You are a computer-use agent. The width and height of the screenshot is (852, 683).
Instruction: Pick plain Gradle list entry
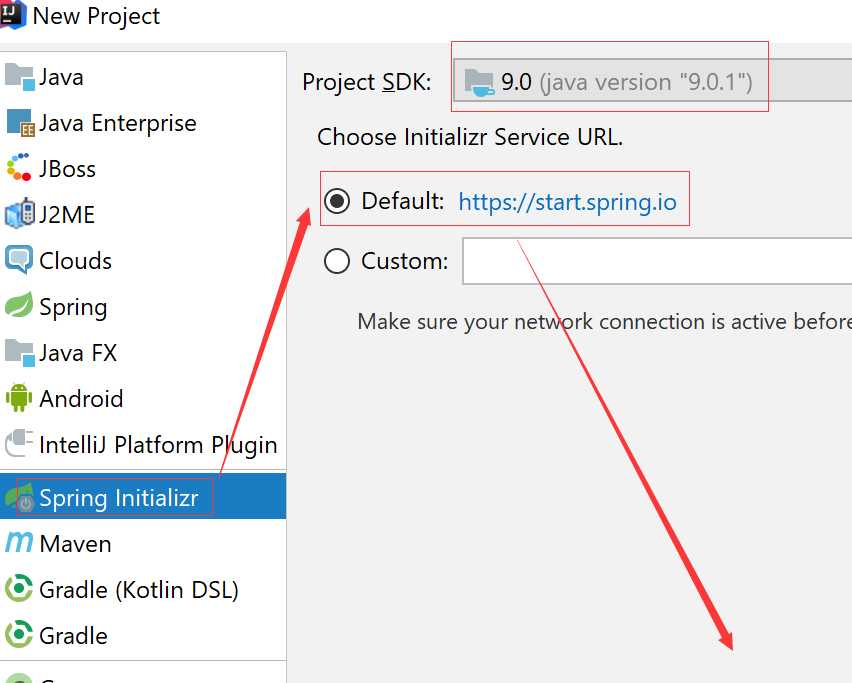pyautogui.click(x=73, y=636)
